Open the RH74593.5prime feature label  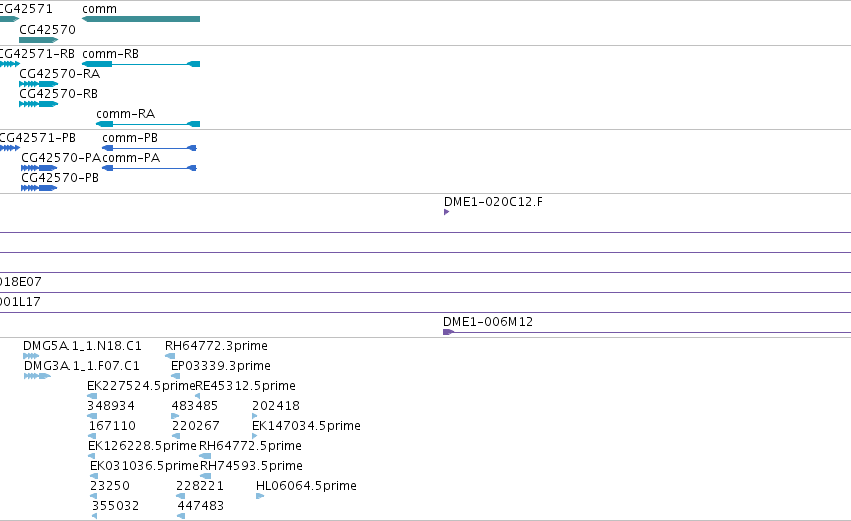(x=251, y=466)
